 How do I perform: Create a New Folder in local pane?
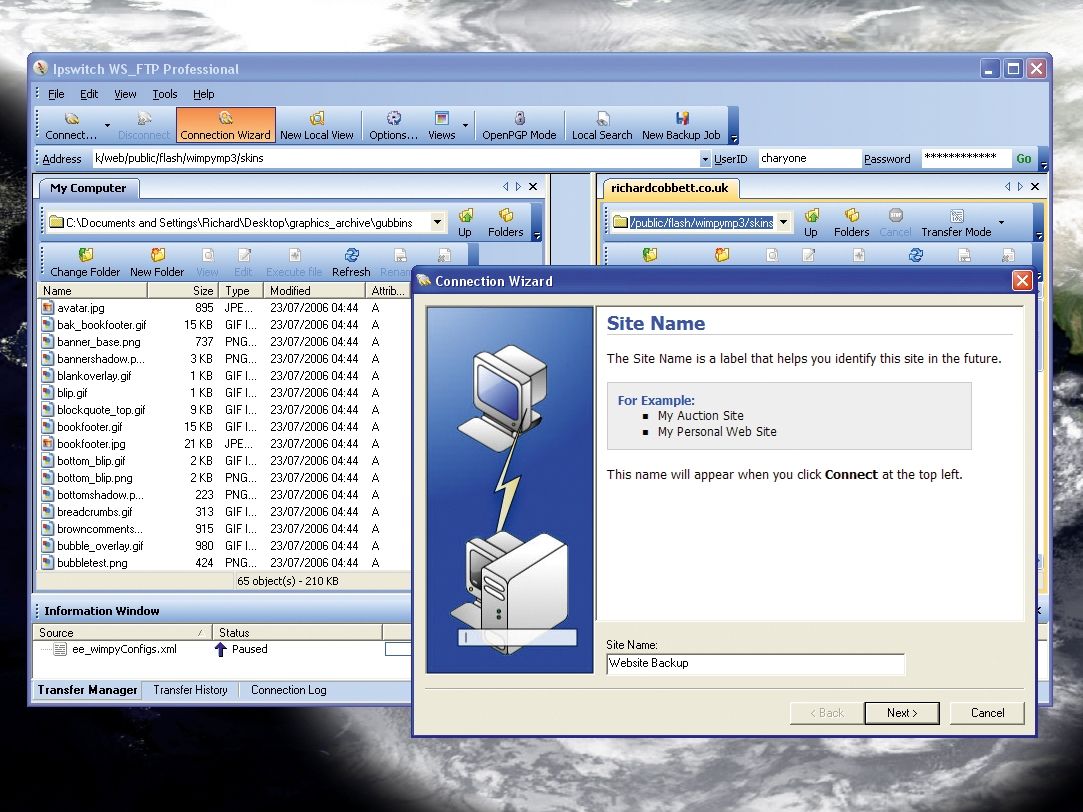157,262
